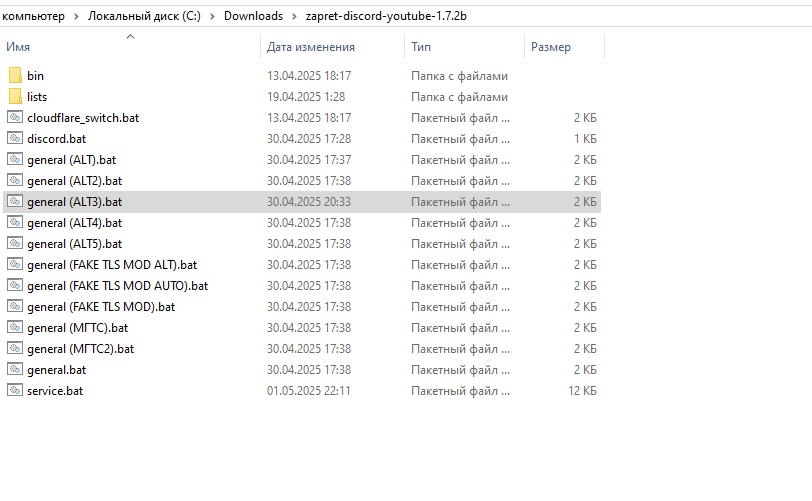
Task: Select the file name cloudflare_switch.bat
Action: tap(83, 118)
